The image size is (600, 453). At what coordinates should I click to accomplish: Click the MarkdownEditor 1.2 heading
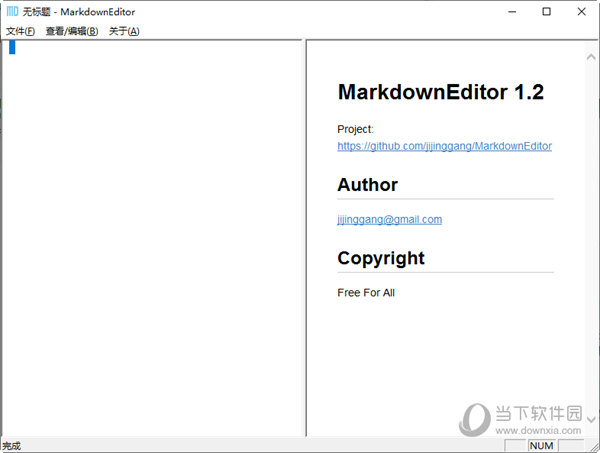pos(440,92)
